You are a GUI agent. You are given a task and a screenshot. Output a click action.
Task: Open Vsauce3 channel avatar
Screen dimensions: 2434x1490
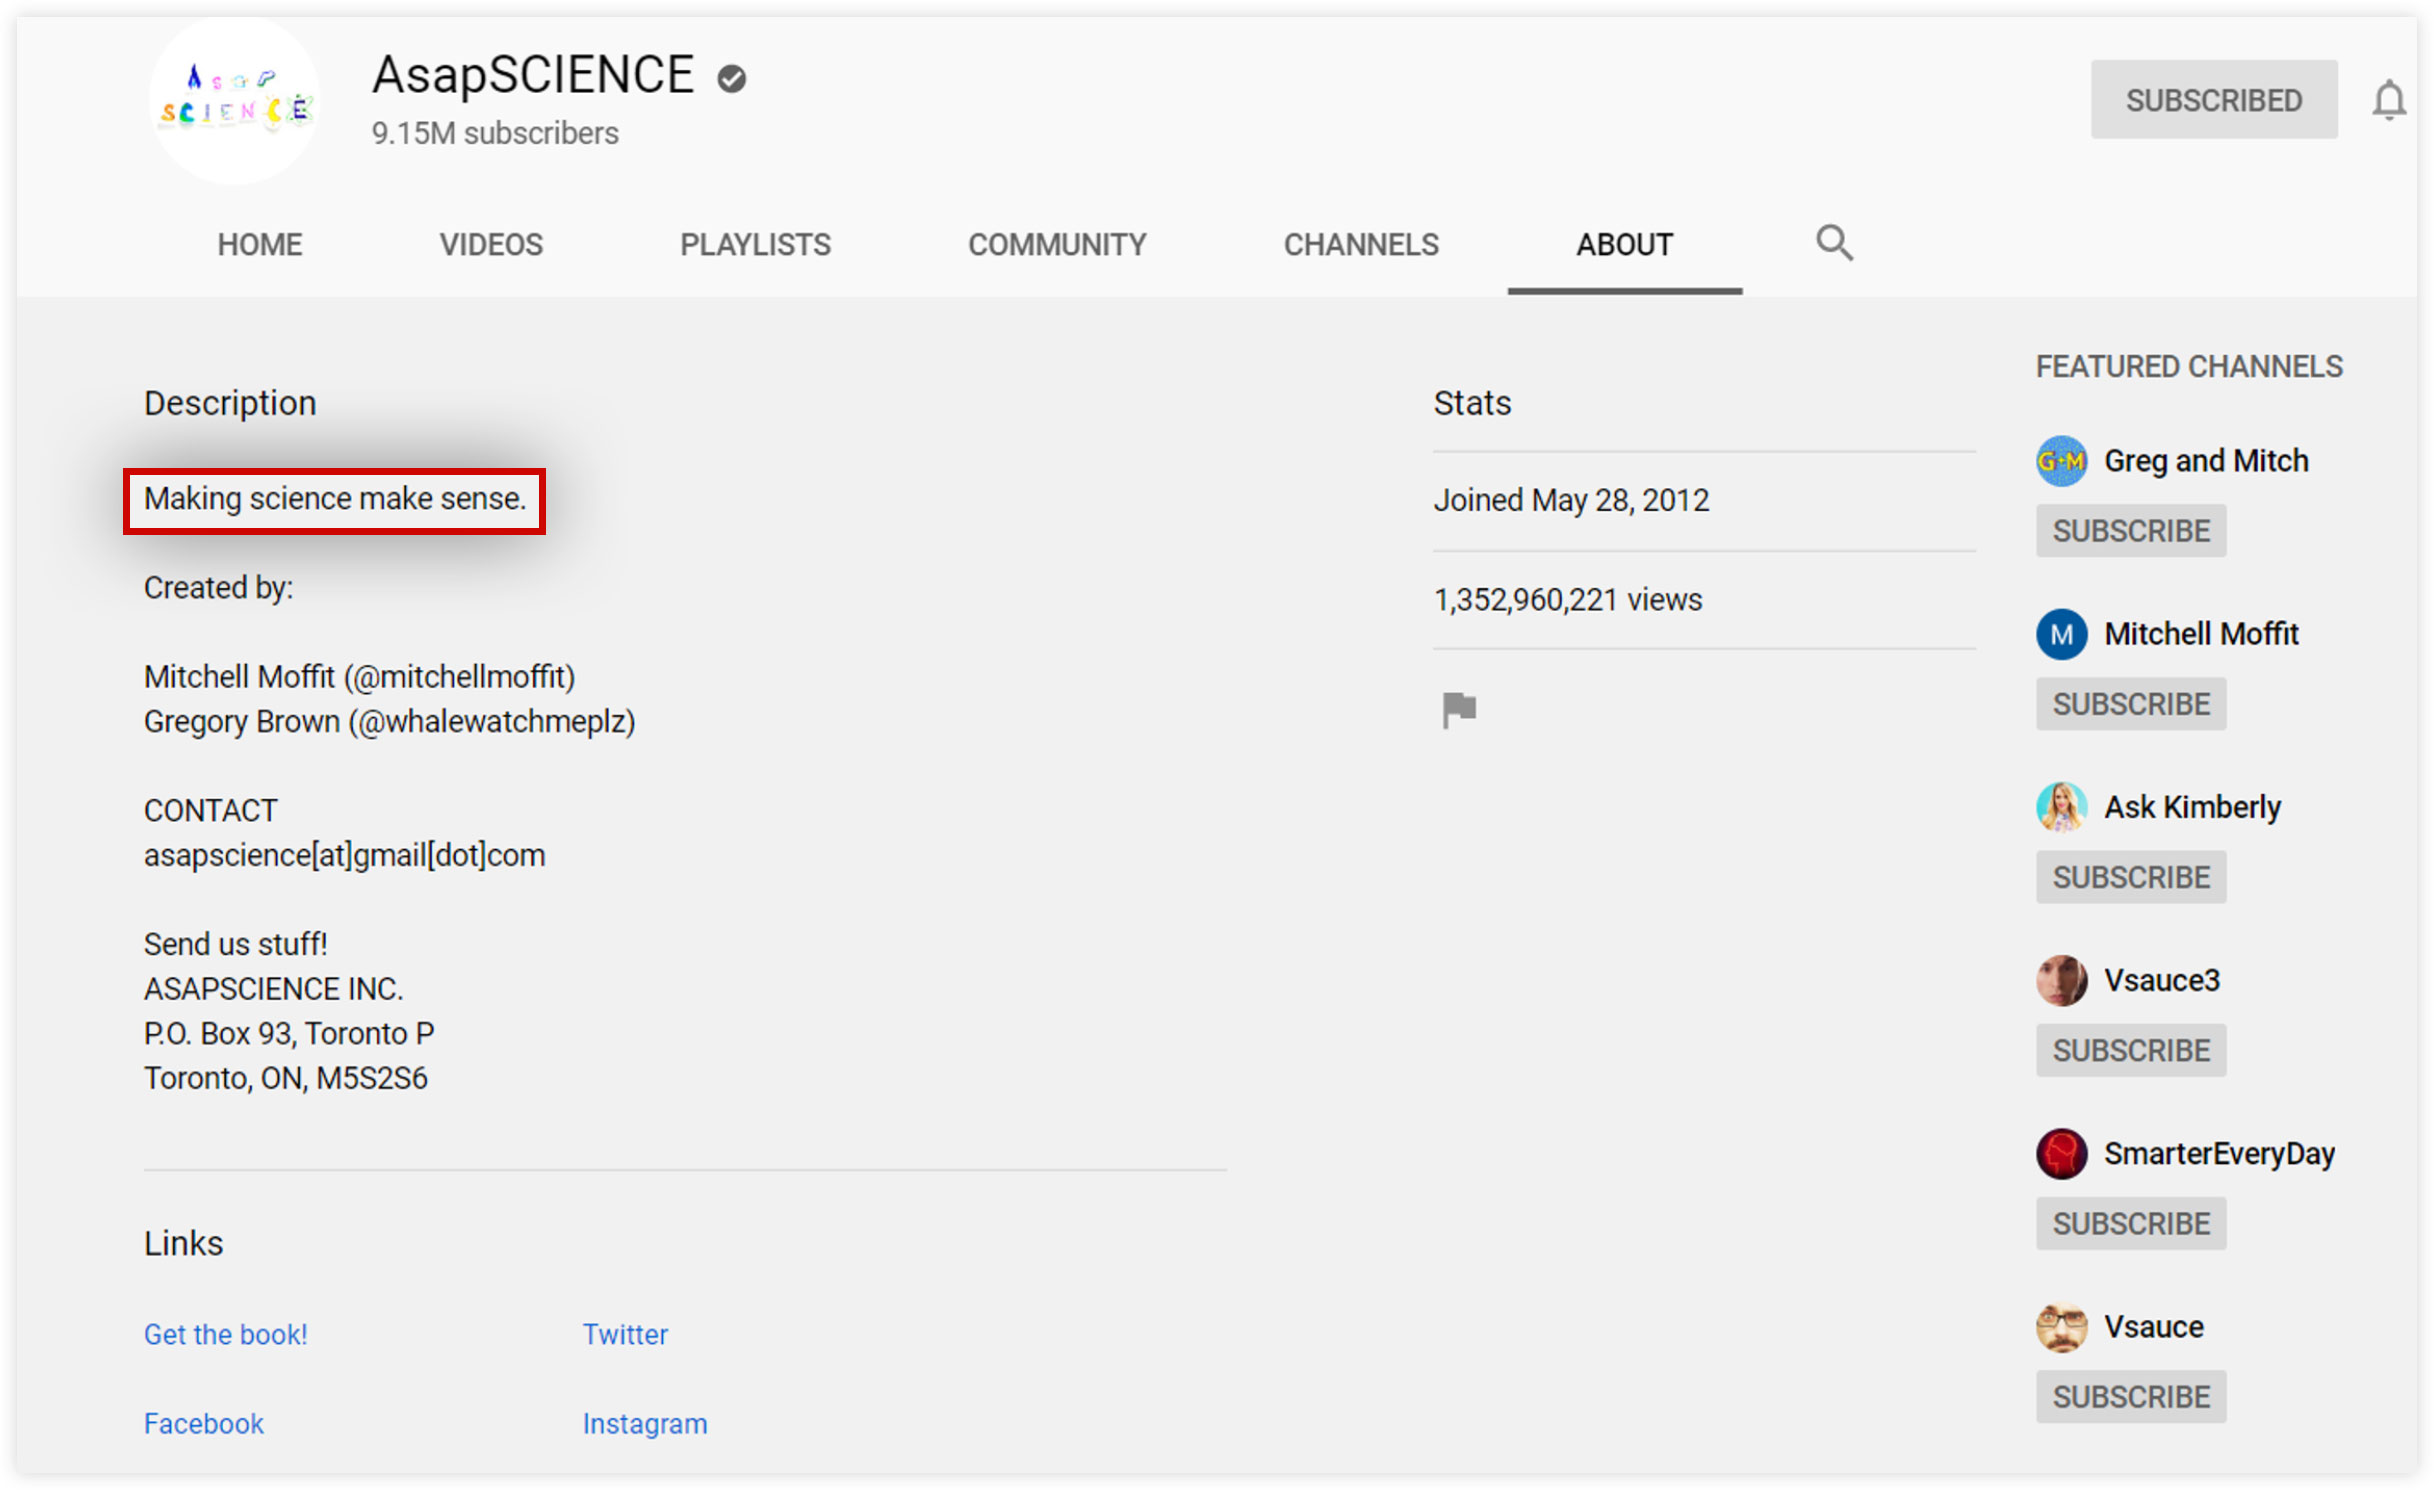pyautogui.click(x=2061, y=980)
